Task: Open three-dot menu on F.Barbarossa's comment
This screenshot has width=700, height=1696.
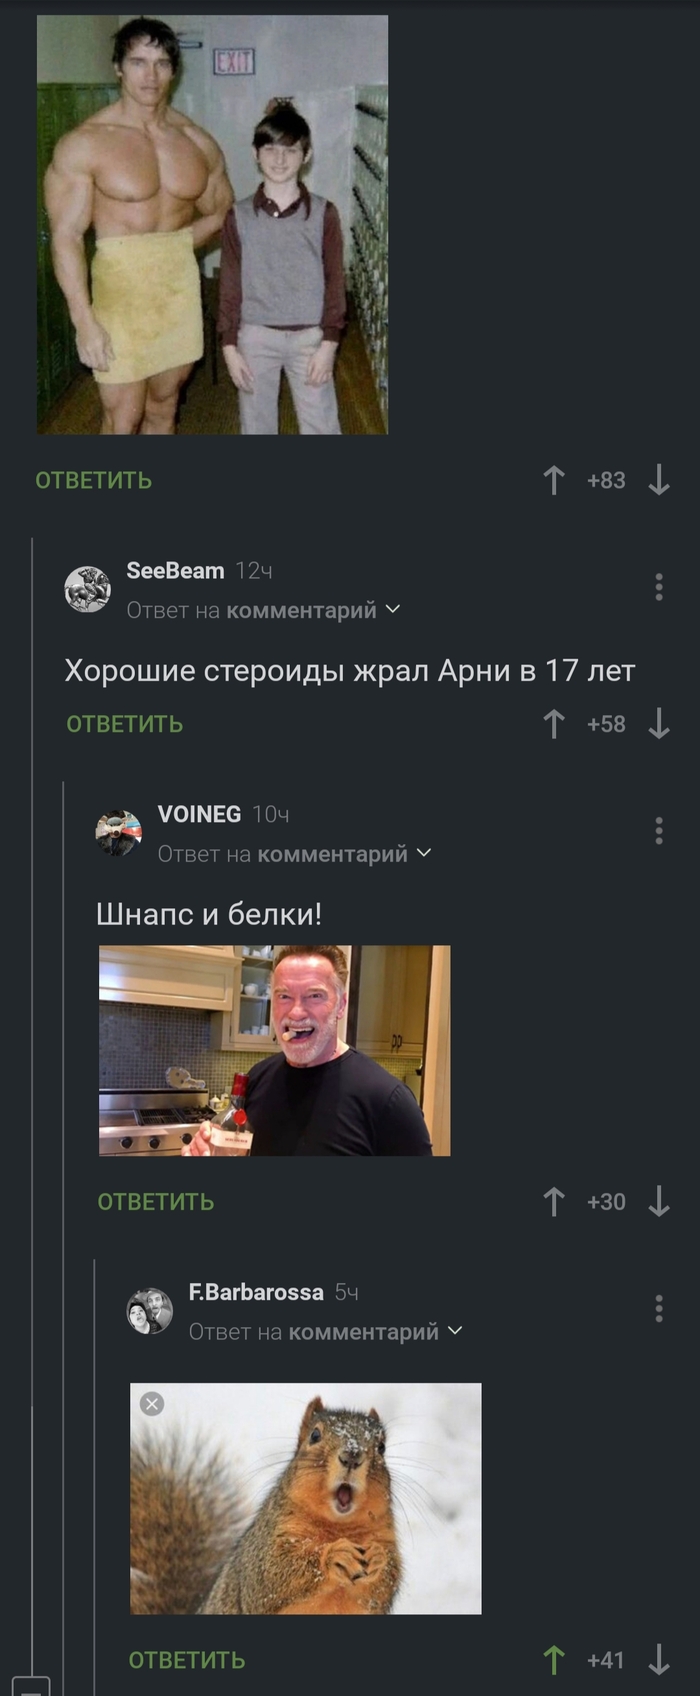Action: click(659, 1308)
